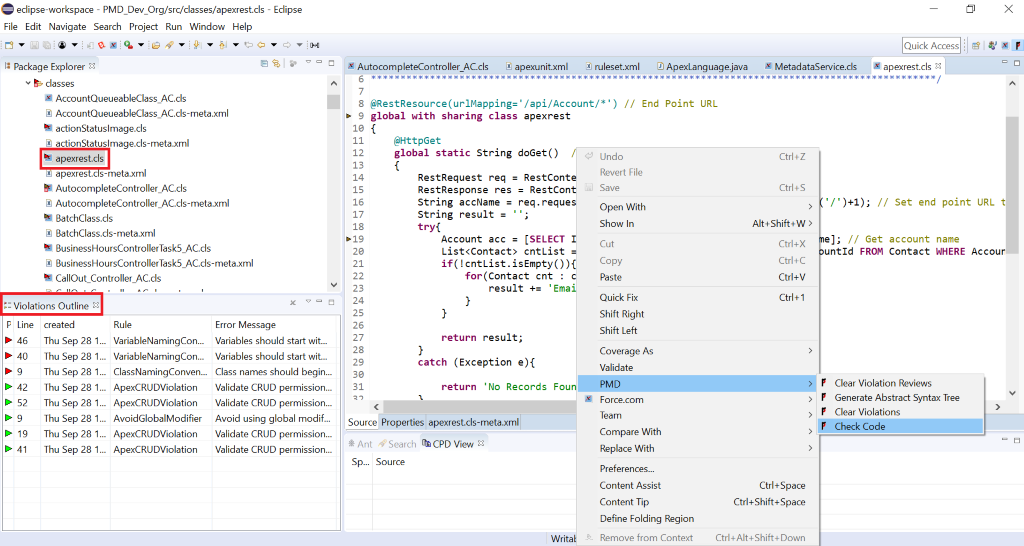The width and height of the screenshot is (1024, 546).
Task: Click the editor vertical scrollbar thumb
Action: (1012, 184)
